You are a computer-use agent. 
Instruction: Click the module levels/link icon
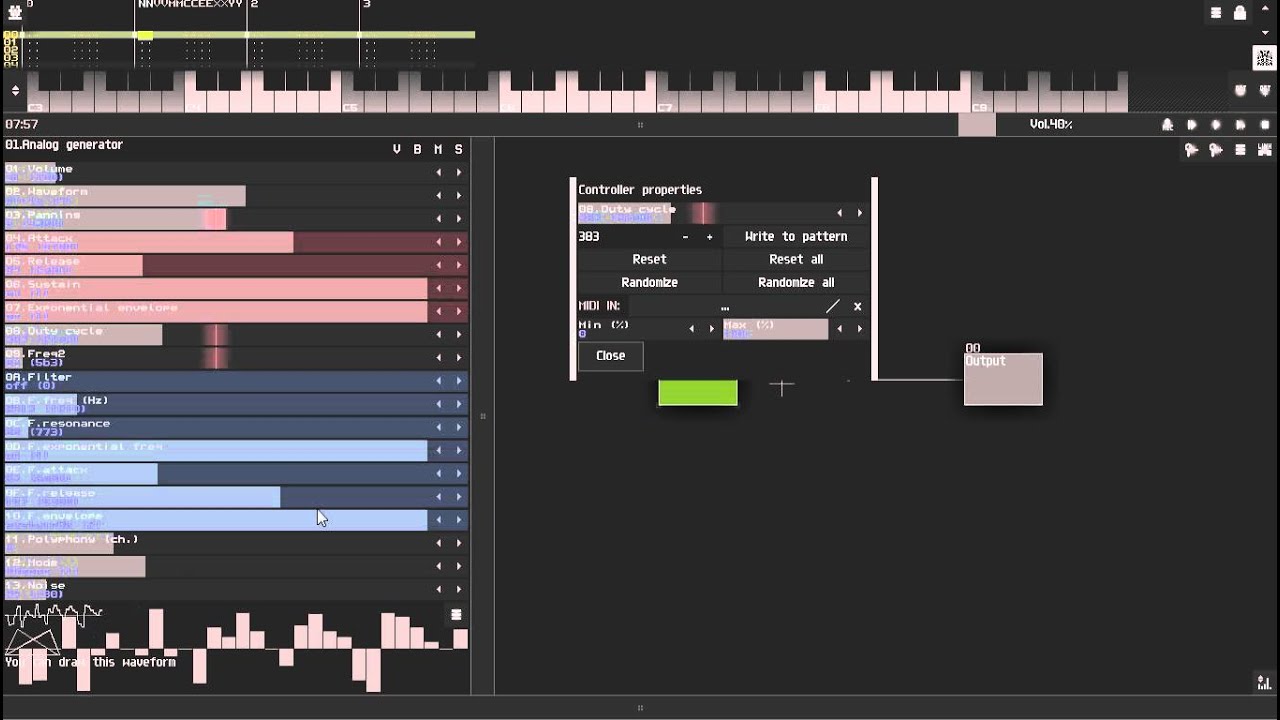pyautogui.click(x=1265, y=150)
